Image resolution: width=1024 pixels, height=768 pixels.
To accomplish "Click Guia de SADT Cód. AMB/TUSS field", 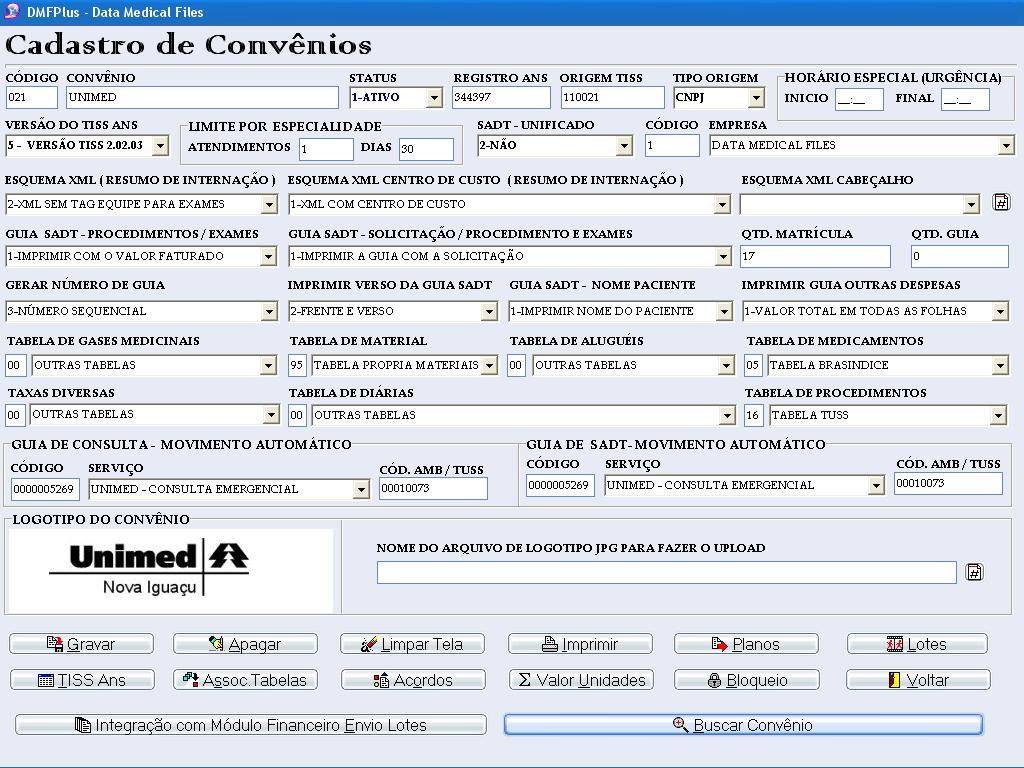I will tap(948, 483).
